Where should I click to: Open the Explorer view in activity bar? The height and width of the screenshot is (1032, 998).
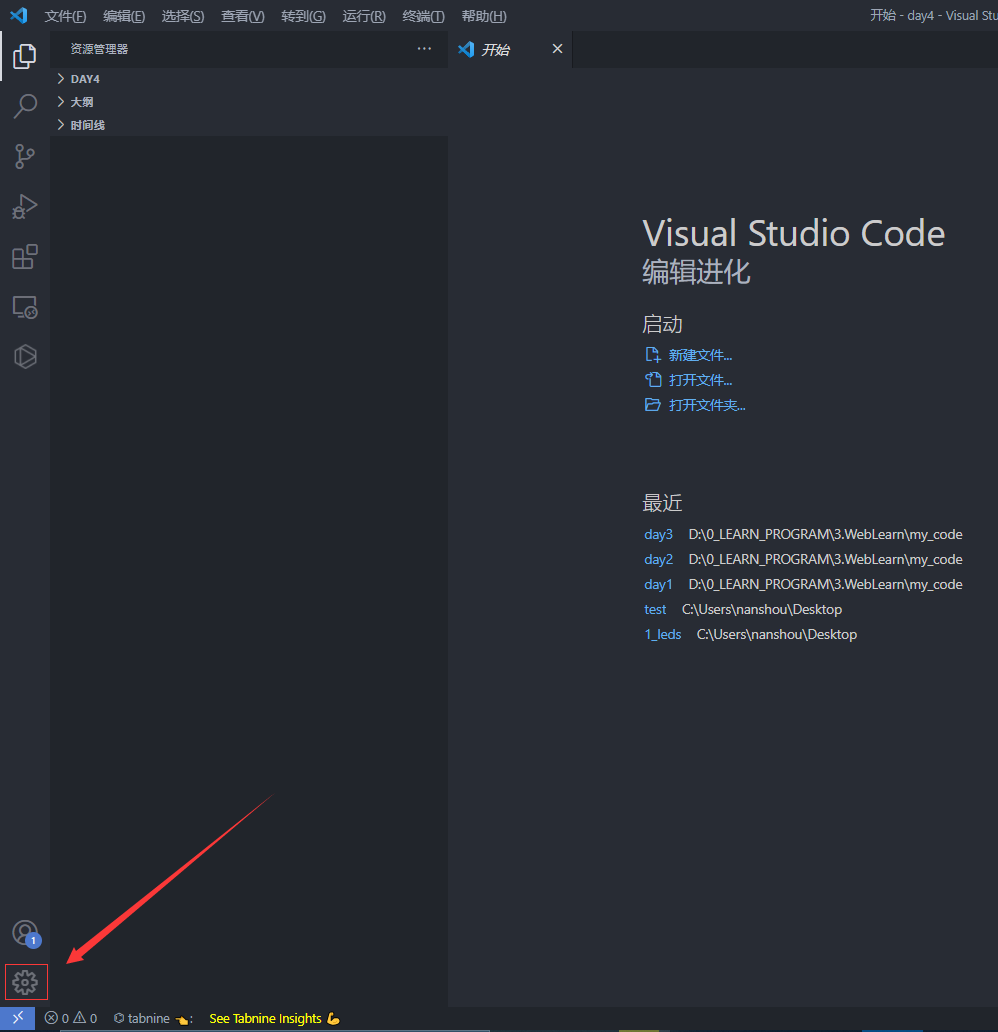click(25, 56)
